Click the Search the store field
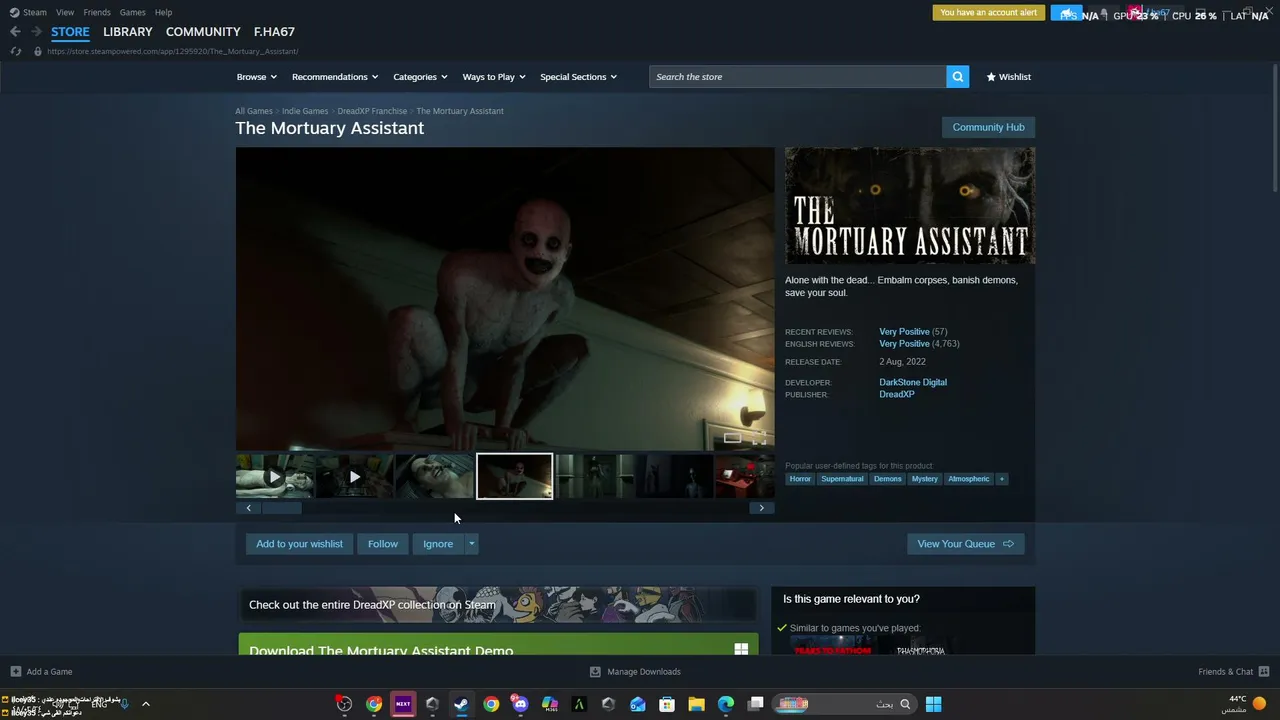 [x=798, y=77]
